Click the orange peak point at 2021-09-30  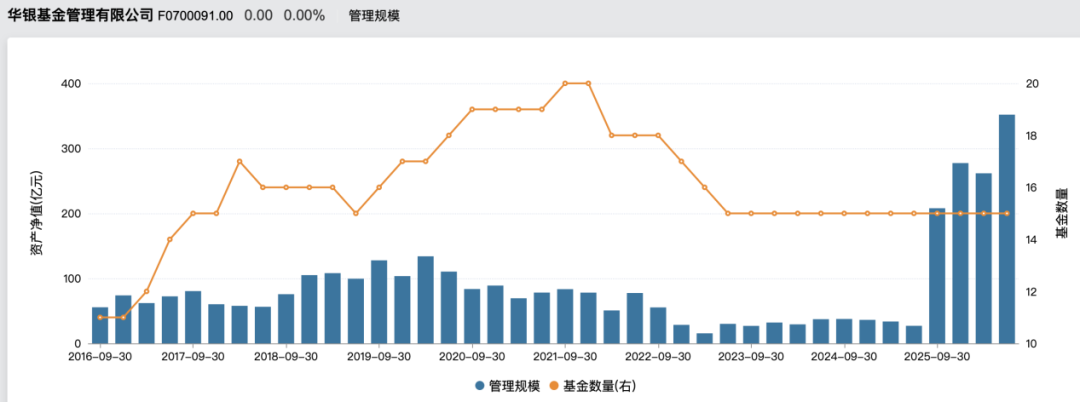565,83
